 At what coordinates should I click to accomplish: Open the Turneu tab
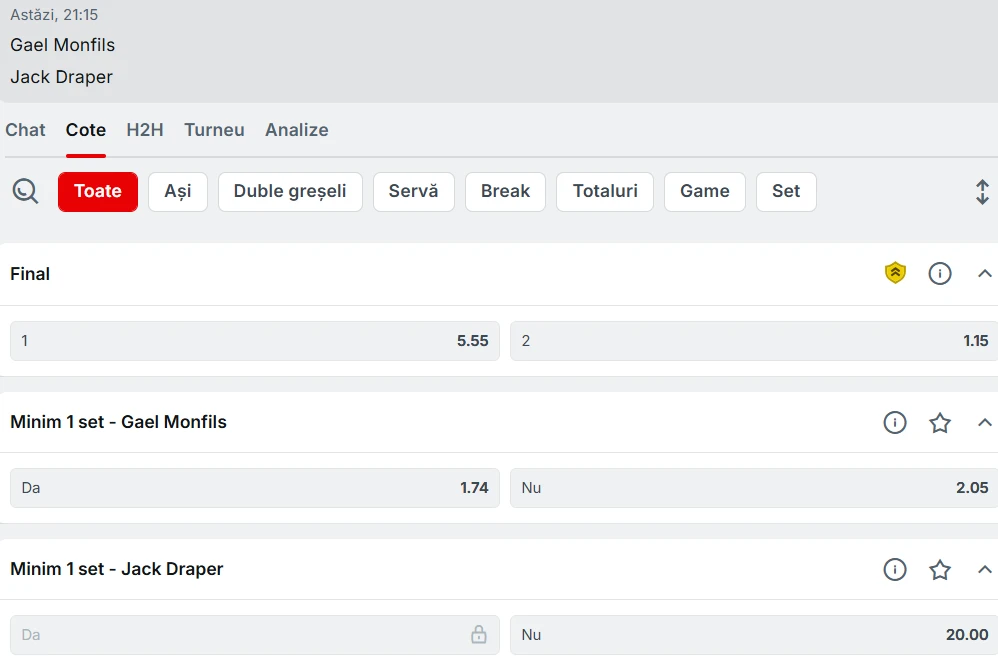click(x=214, y=130)
